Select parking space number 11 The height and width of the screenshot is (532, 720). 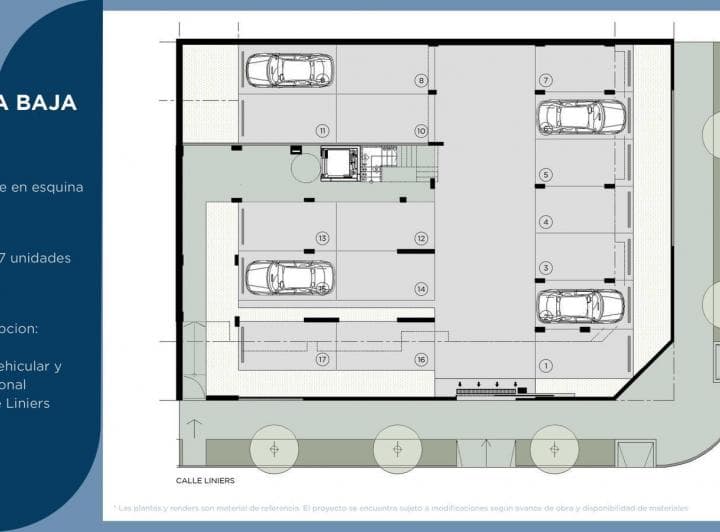coord(322,130)
